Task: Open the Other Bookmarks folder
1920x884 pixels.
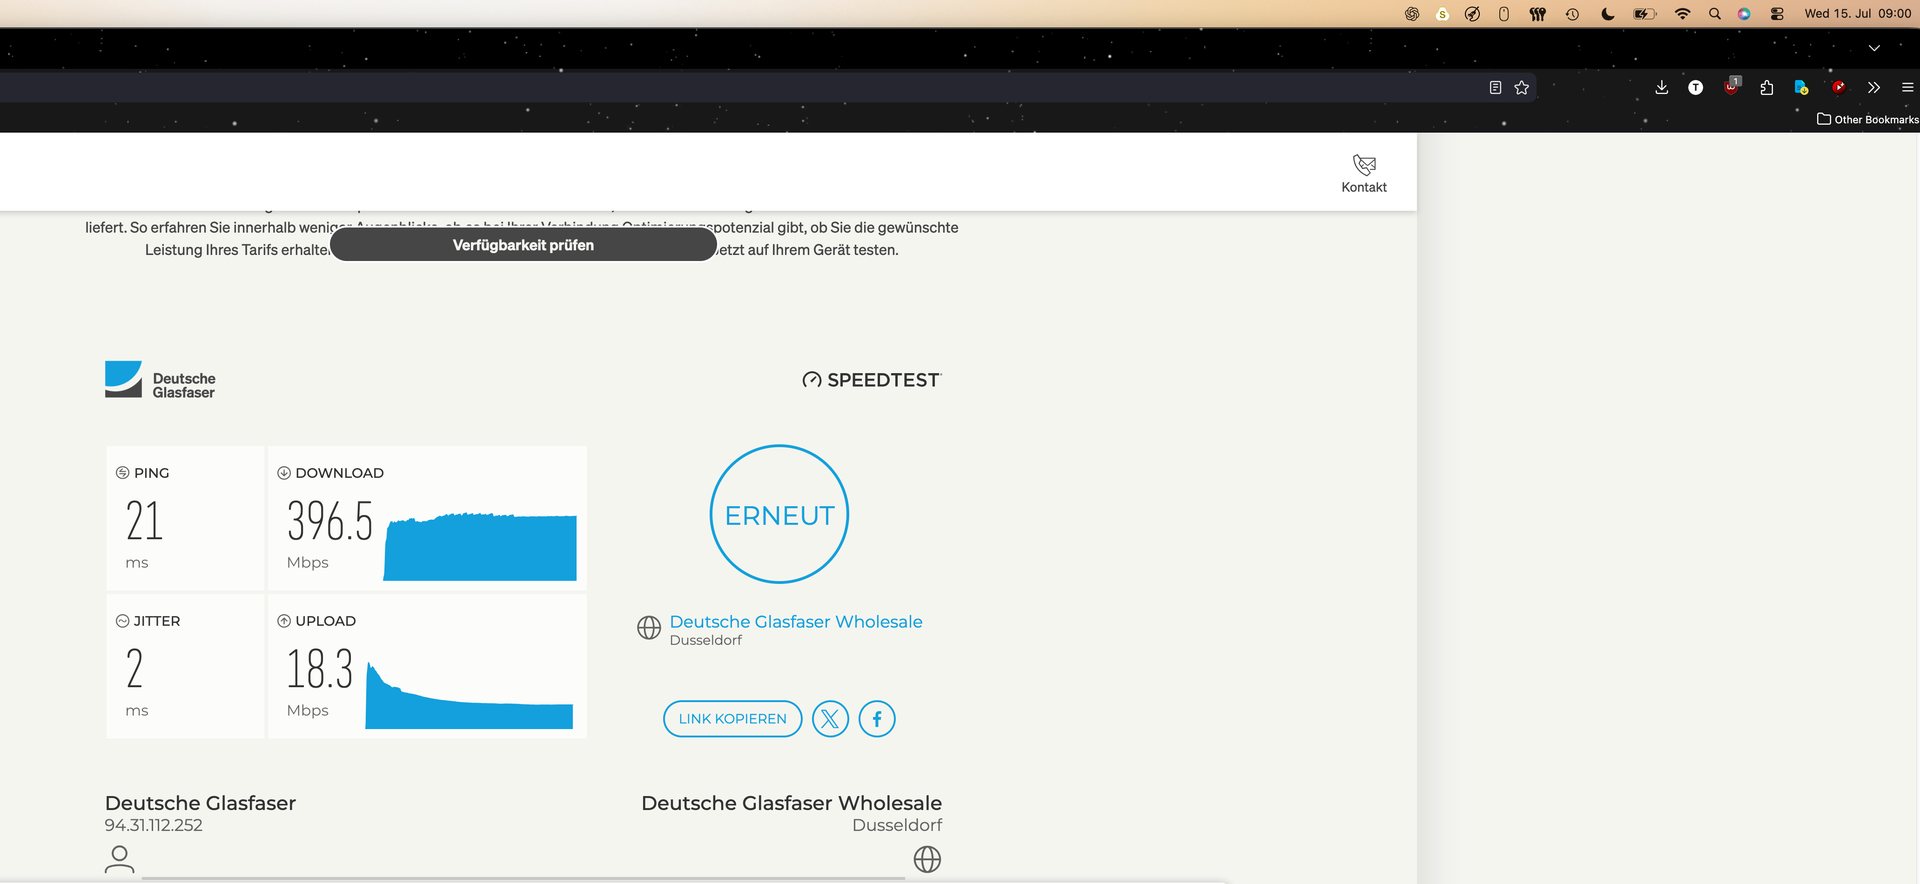Action: [1867, 119]
